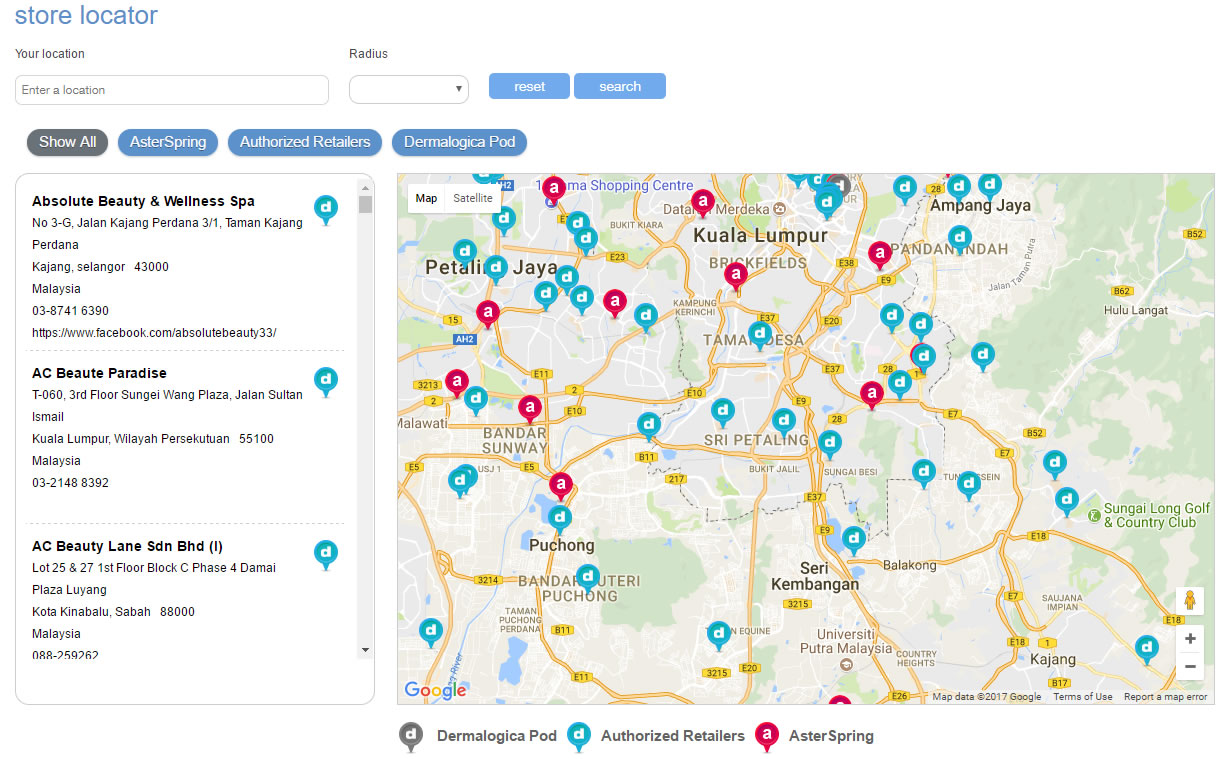This screenshot has height=759, width=1231.
Task: Focus the Enter a location field
Action: pos(172,90)
